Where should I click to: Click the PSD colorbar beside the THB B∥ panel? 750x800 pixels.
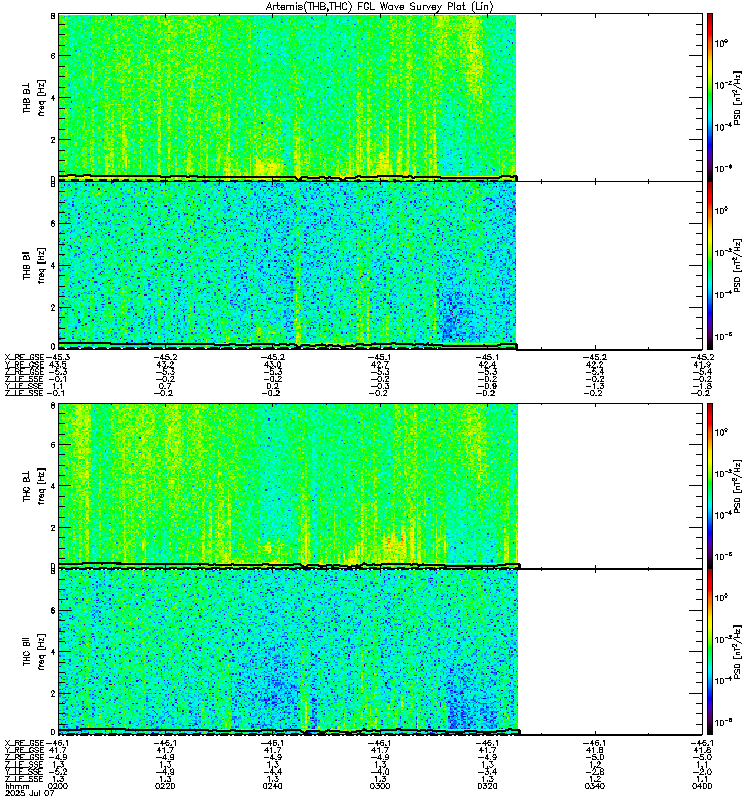point(710,265)
